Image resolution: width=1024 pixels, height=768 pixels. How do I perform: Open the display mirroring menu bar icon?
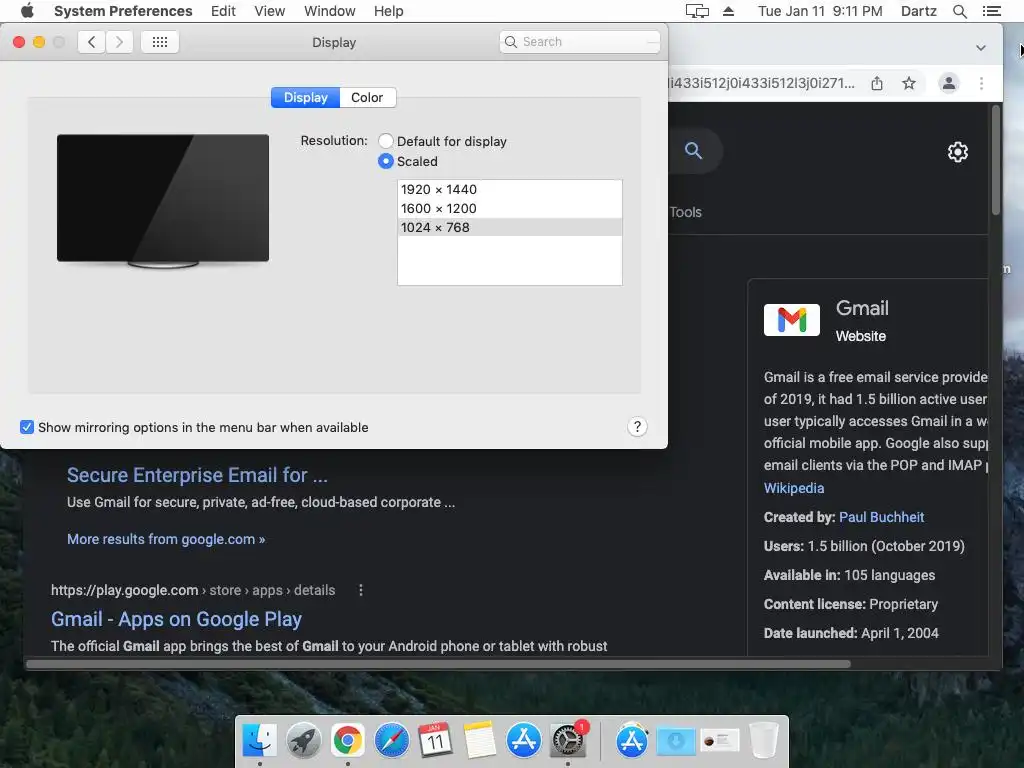coord(697,11)
